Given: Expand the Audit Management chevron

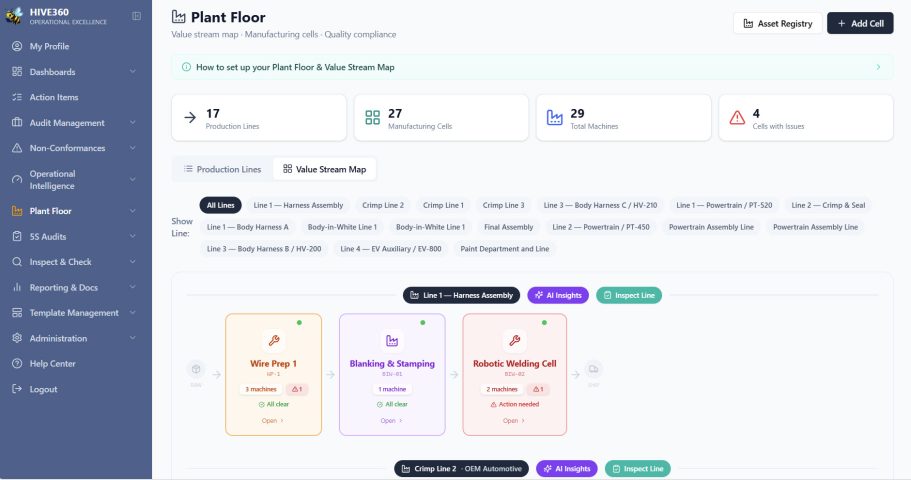Looking at the screenshot, I should 132,123.
